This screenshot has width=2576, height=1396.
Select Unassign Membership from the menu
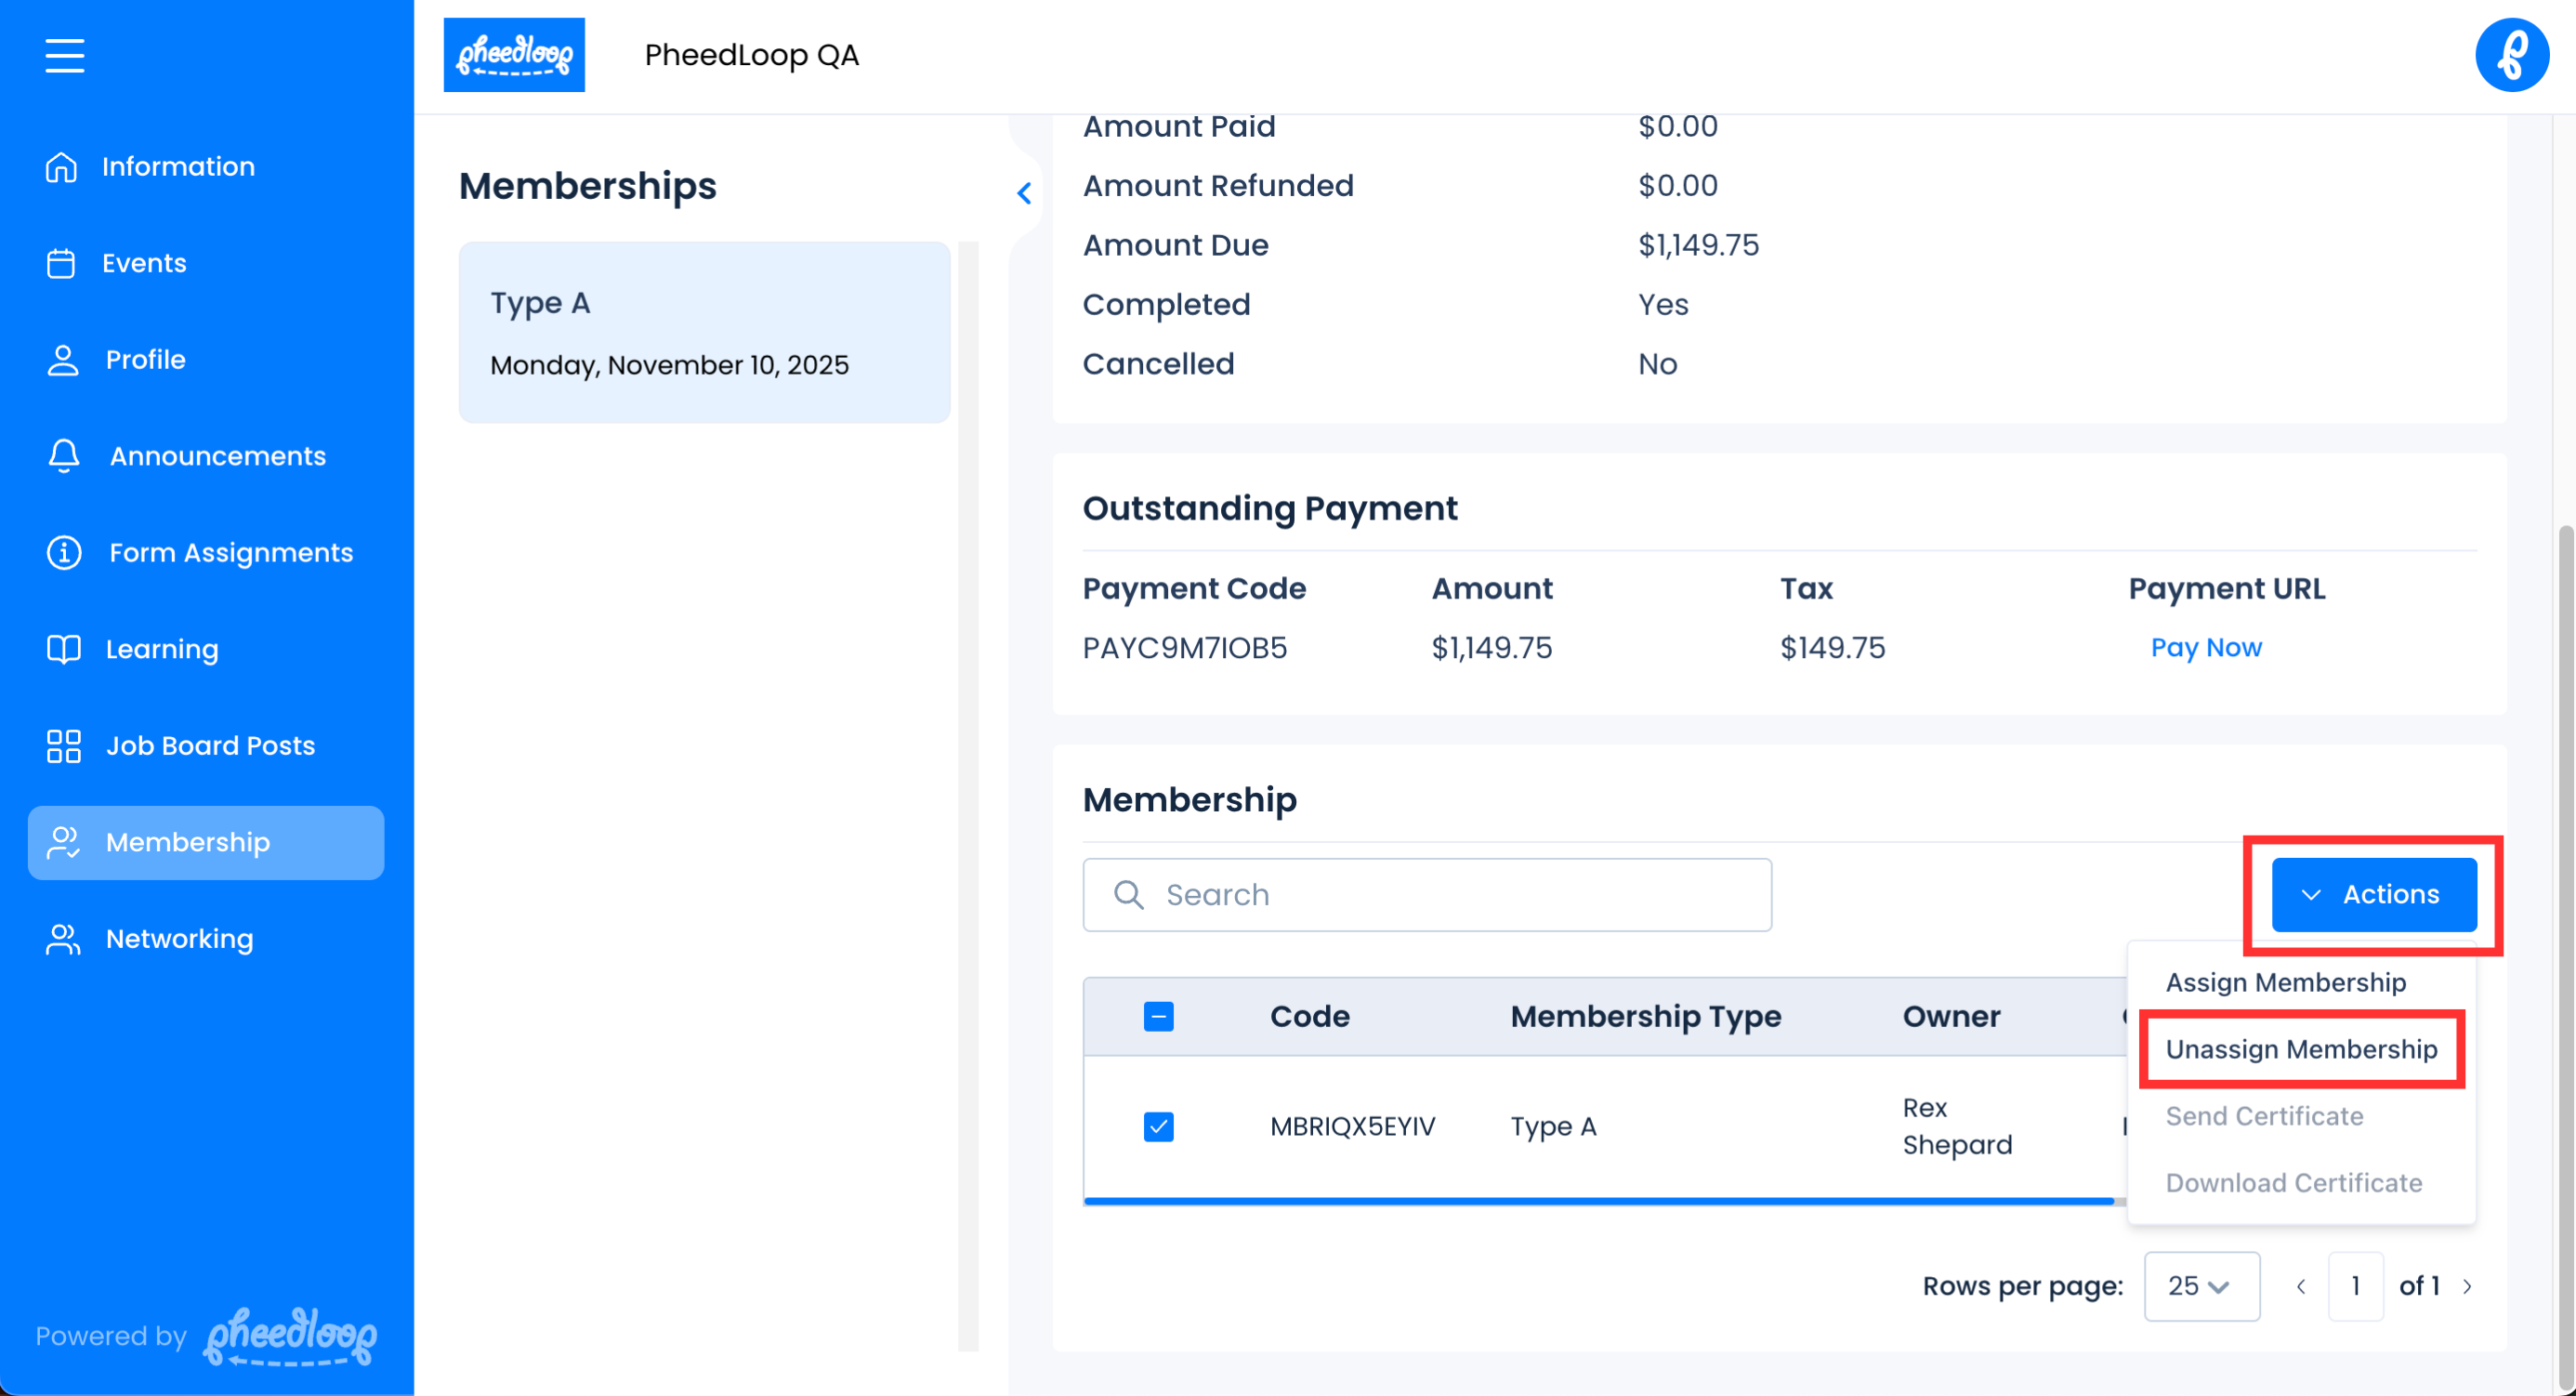pos(2300,1049)
